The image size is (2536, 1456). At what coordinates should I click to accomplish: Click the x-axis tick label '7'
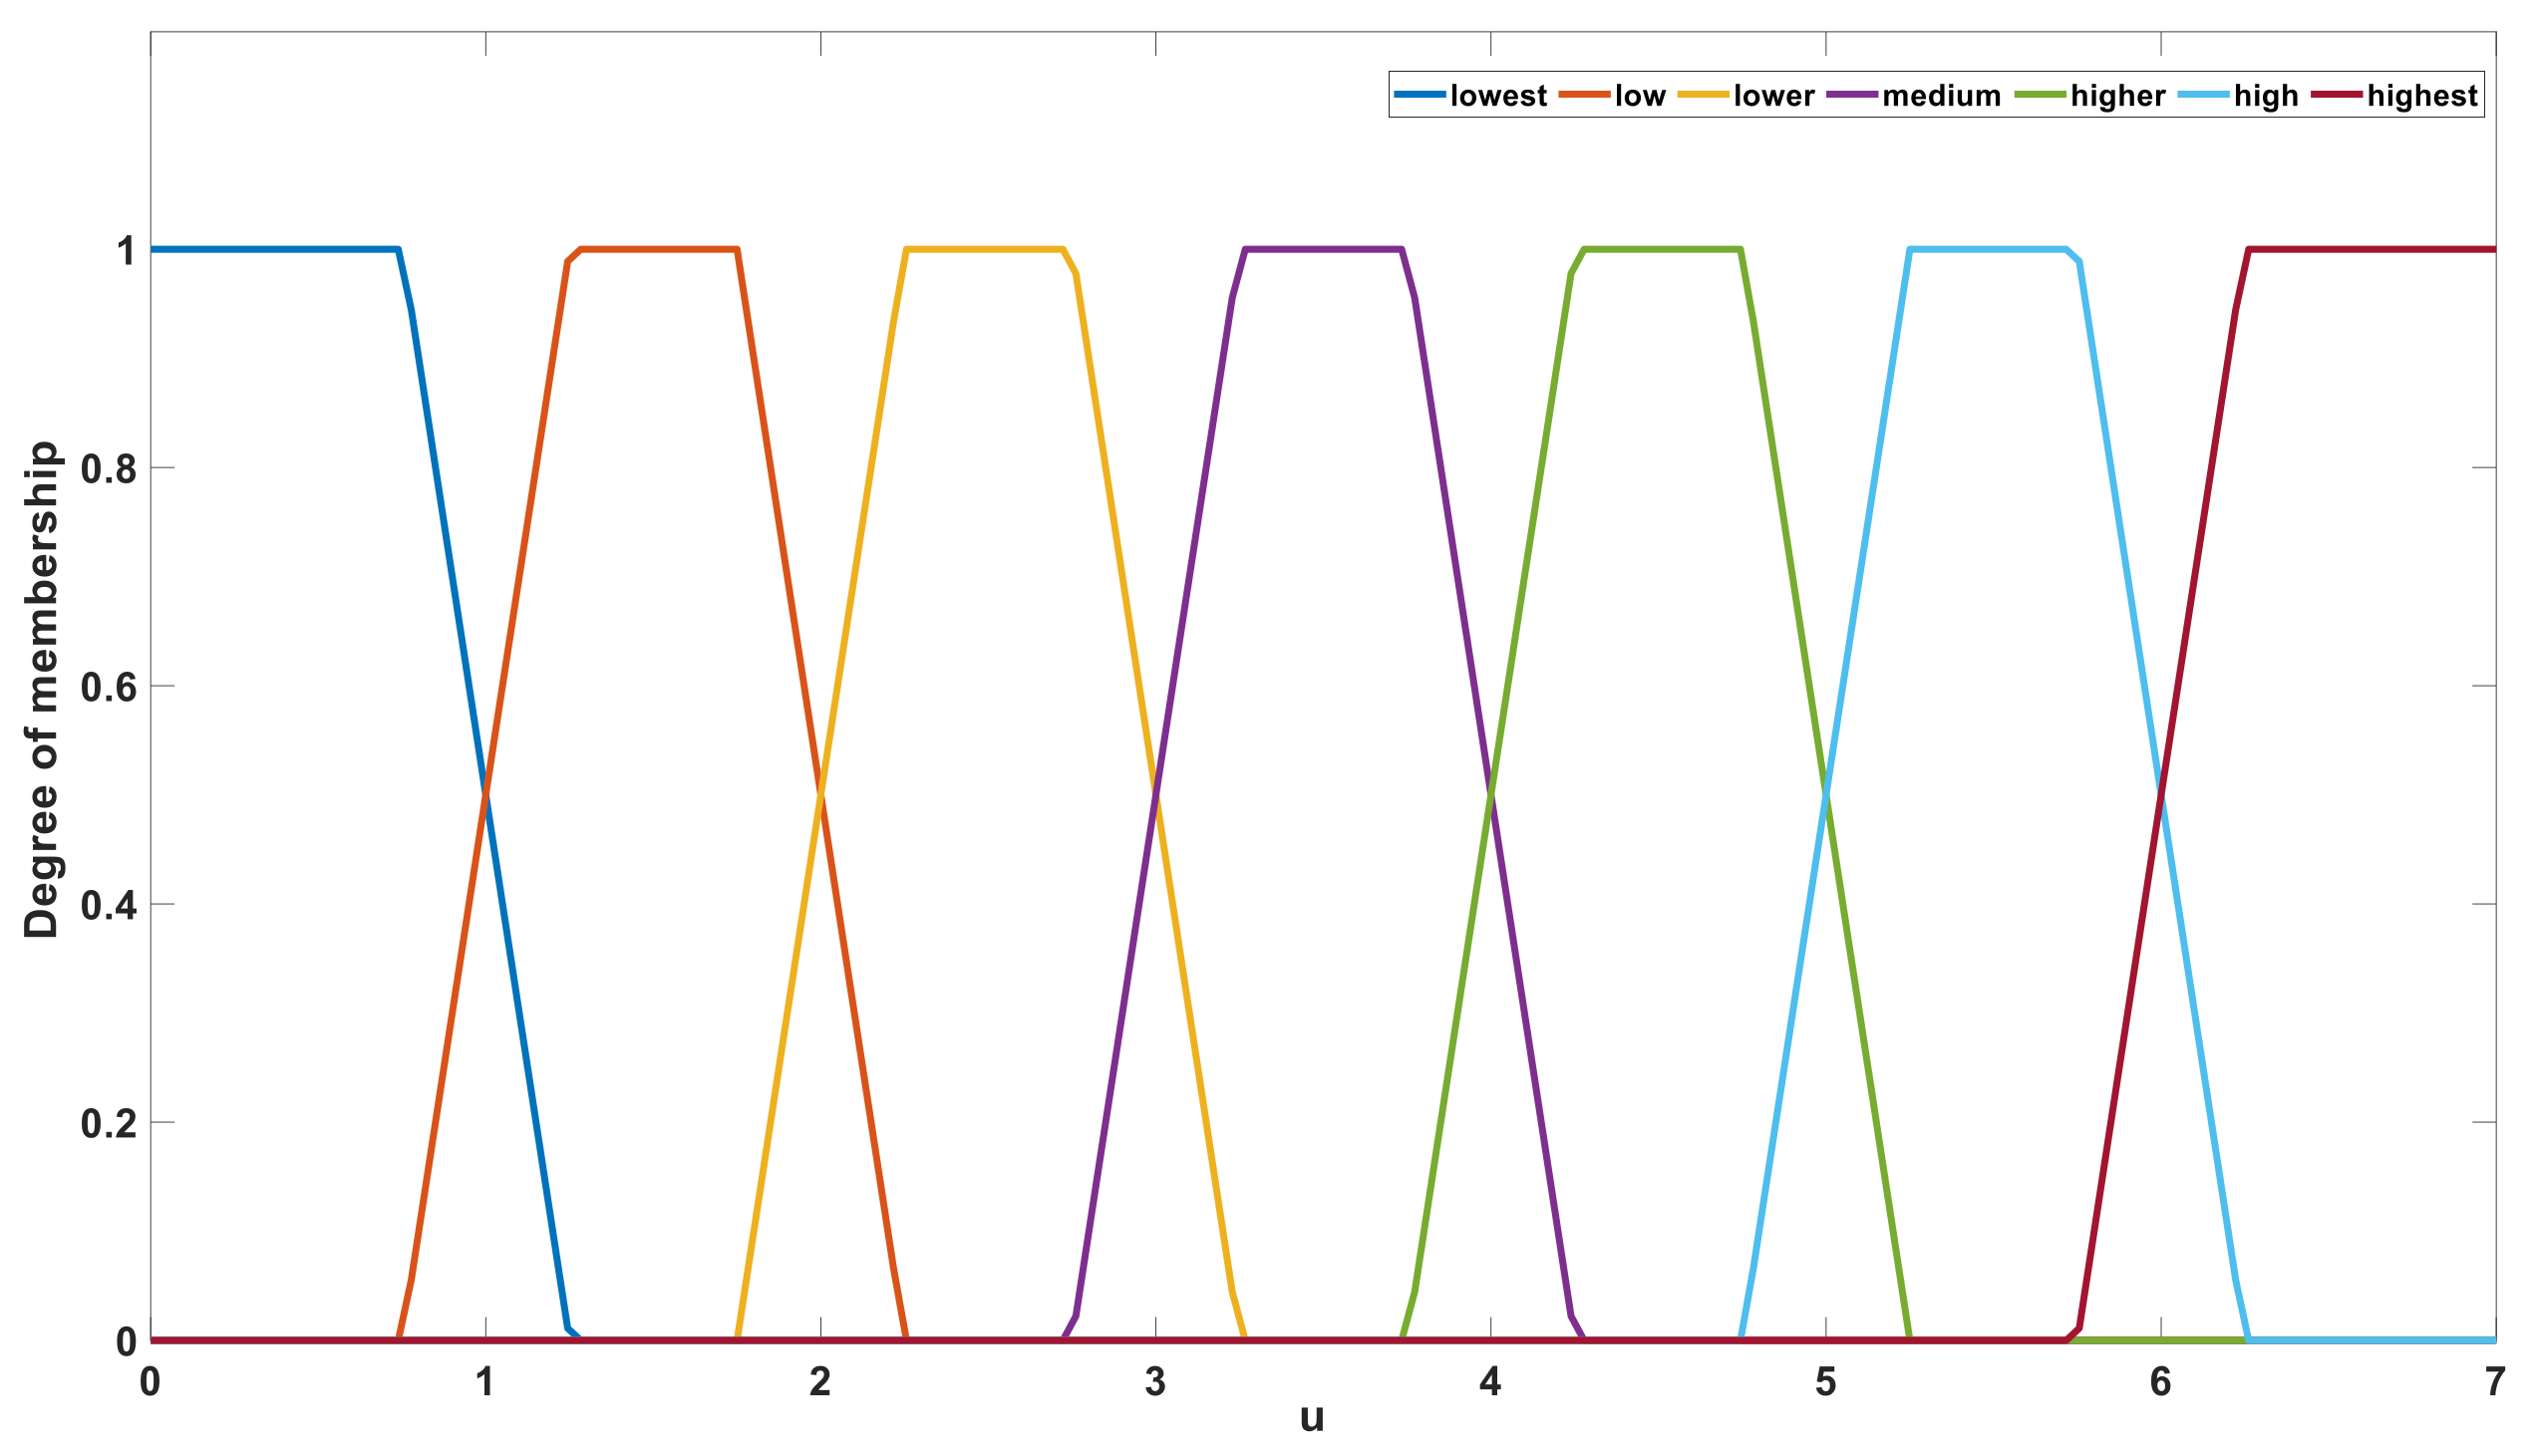pyautogui.click(x=2494, y=1382)
